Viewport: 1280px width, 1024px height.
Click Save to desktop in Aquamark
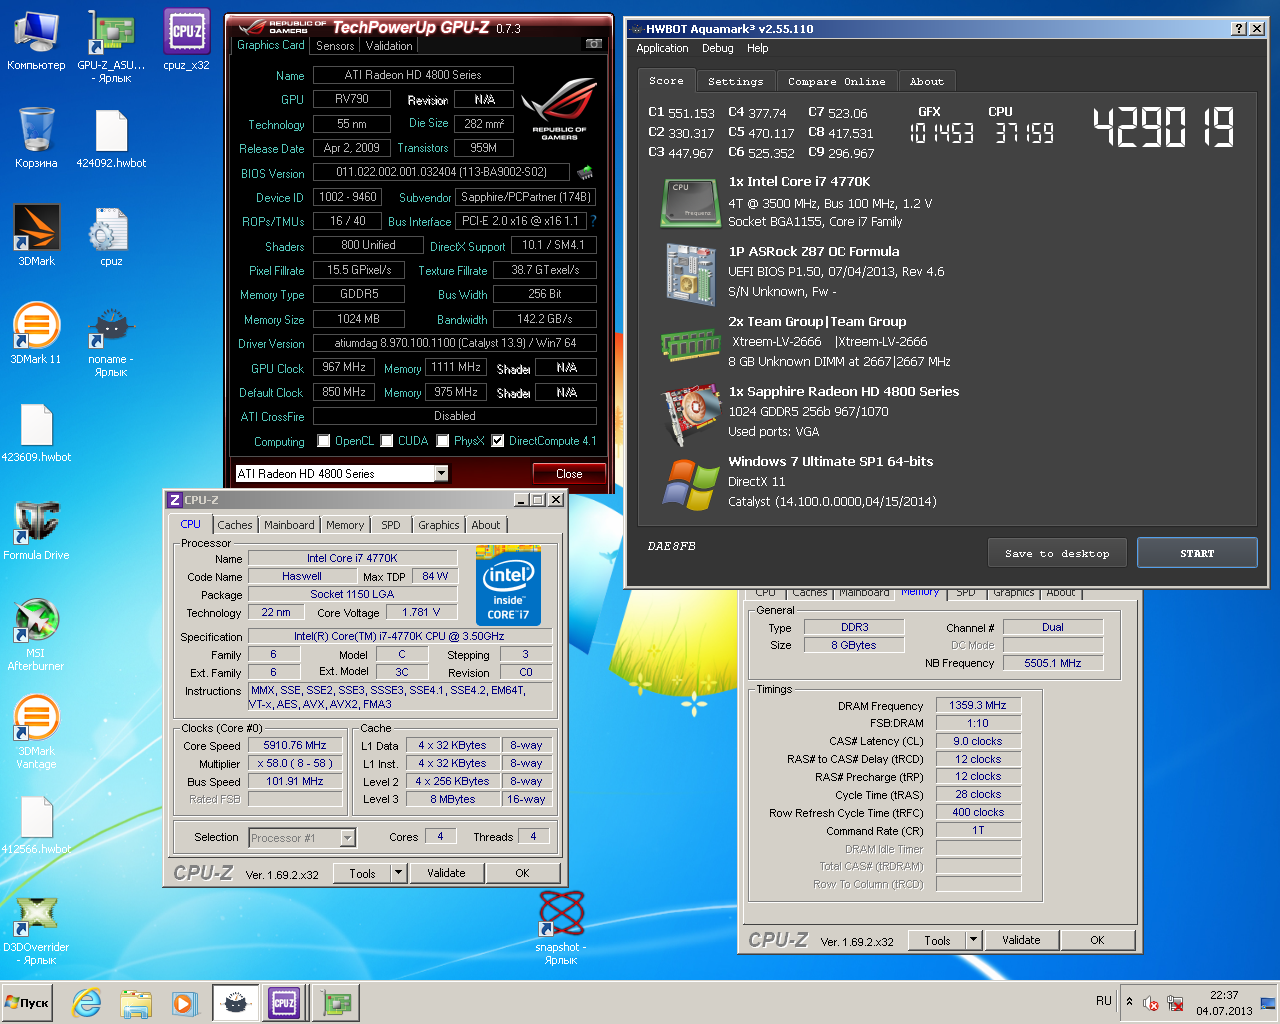[x=1057, y=553]
